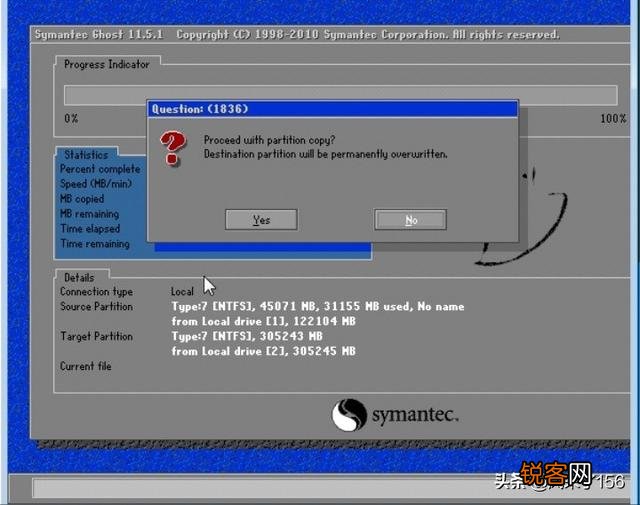Image resolution: width=640 pixels, height=505 pixels.
Task: Click the 'MB remaining' label
Action: click(89, 214)
